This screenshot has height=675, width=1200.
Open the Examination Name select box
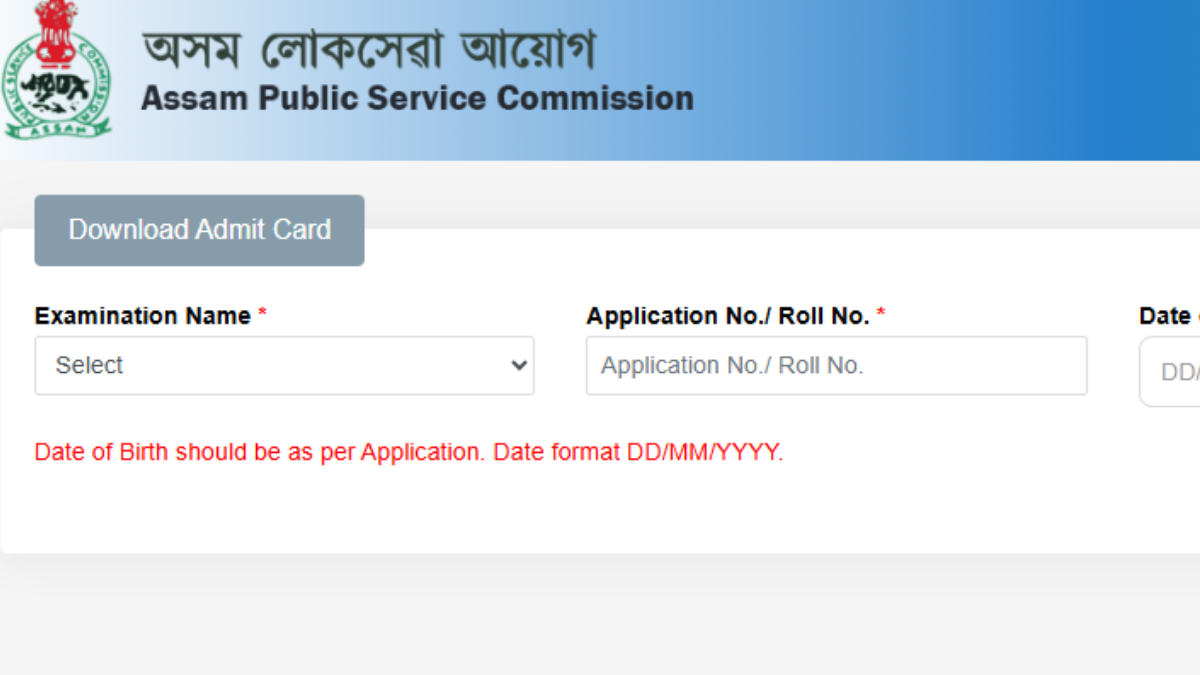click(284, 366)
